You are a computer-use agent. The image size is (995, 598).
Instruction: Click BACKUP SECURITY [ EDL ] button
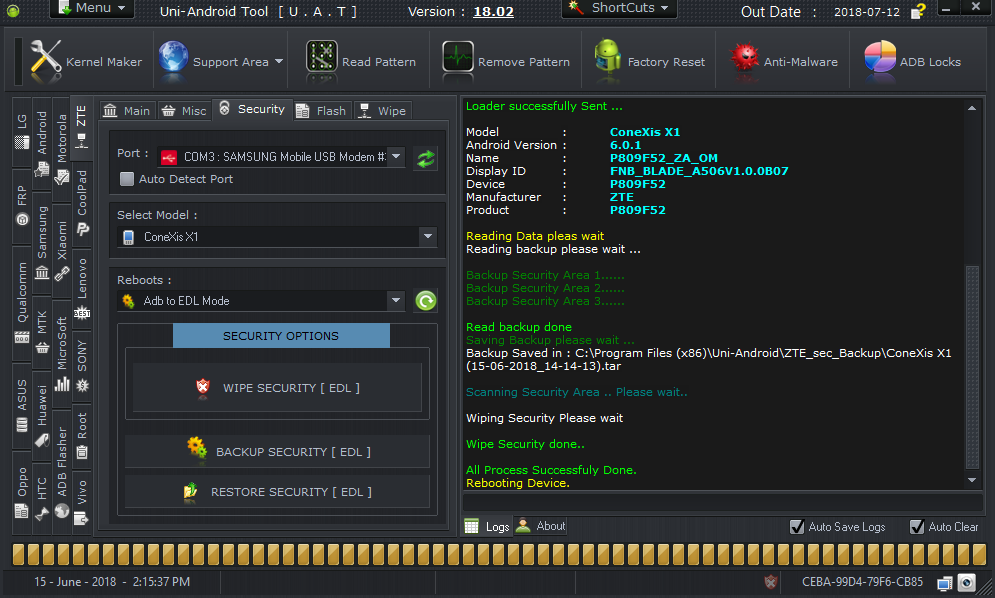tap(277, 451)
